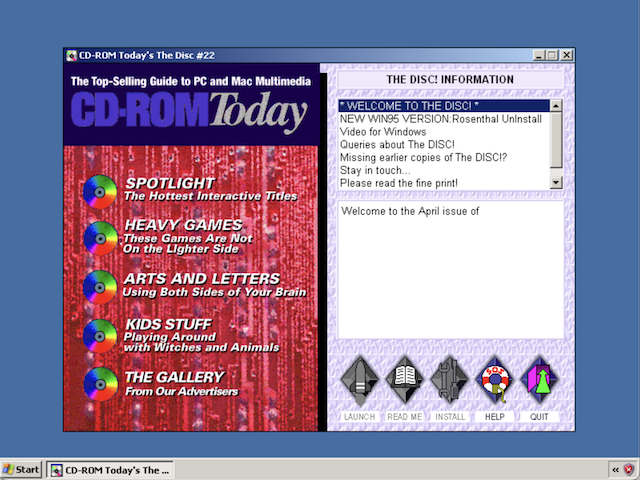Viewport: 640px width, 480px height.
Task: Select 'NEW WIN95 VERSION:Rosenthal UnInstall' entry
Action: click(x=444, y=119)
